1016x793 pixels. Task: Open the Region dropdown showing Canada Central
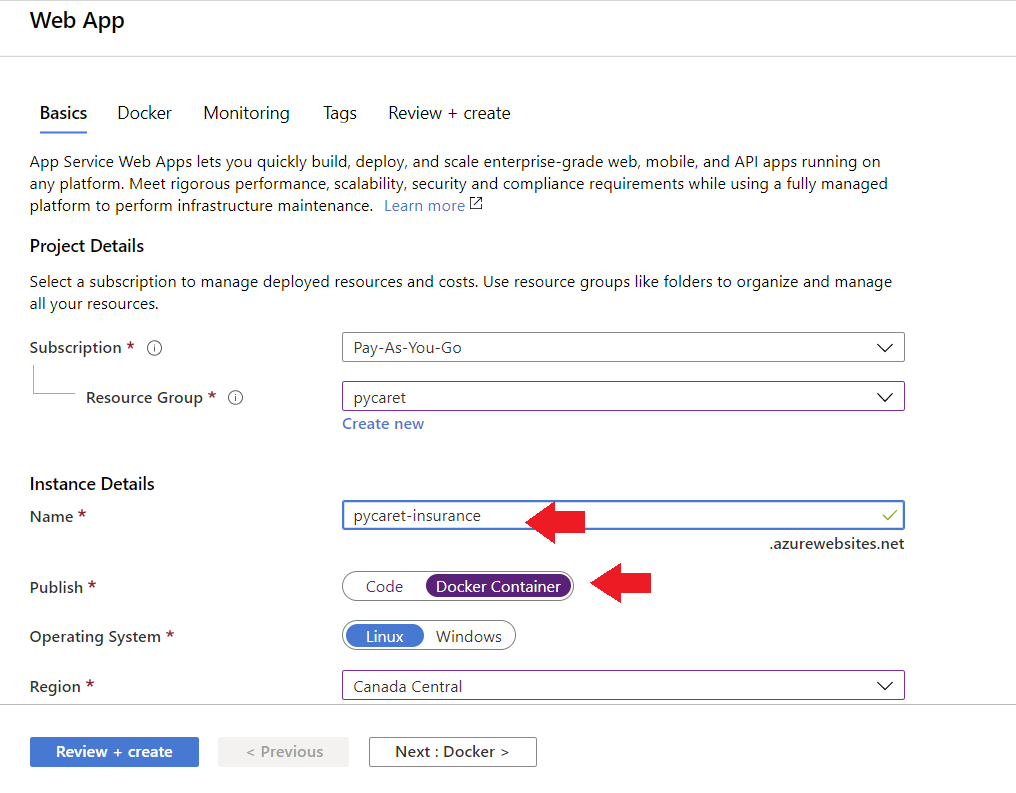(622, 686)
